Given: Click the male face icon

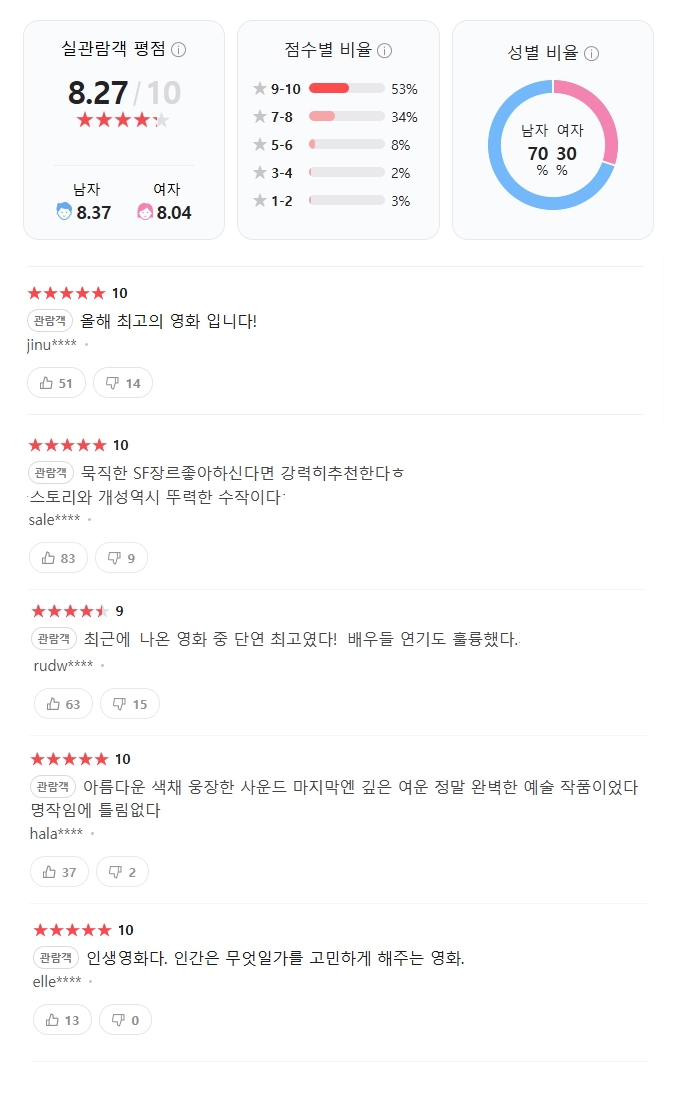Looking at the screenshot, I should coord(64,212).
